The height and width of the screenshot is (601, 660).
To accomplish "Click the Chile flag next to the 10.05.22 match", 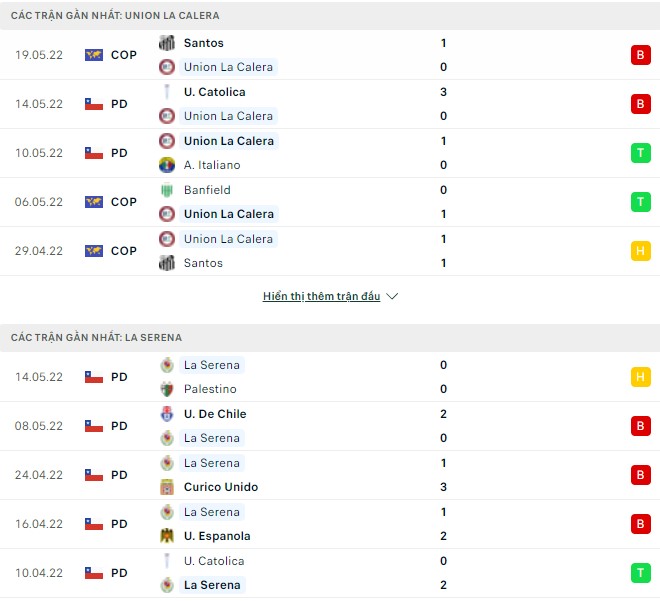I will [94, 153].
